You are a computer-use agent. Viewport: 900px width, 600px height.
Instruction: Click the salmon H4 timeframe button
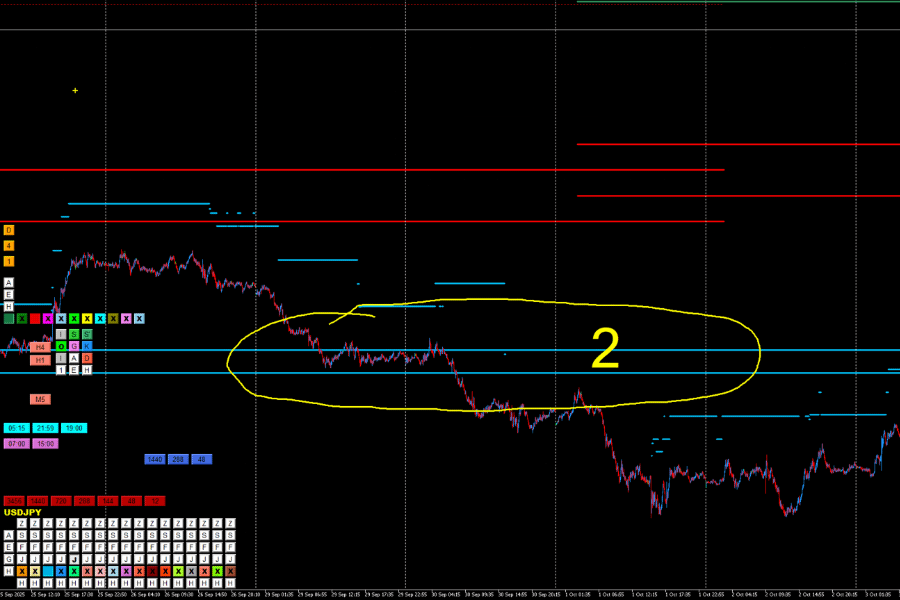pos(40,346)
